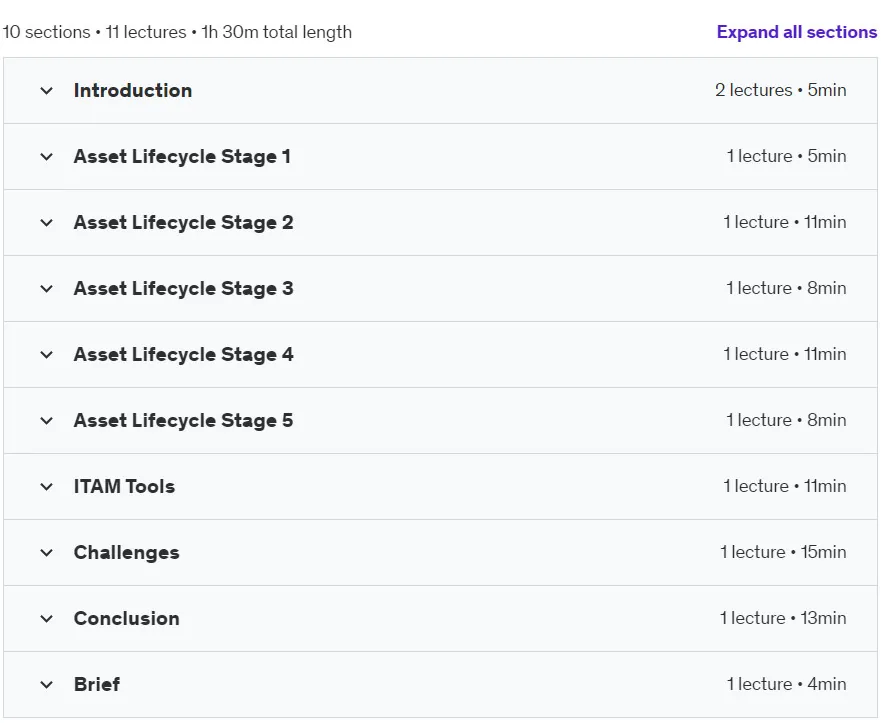Click the Challenges 15min lecture info
The image size is (881, 723).
tap(783, 552)
